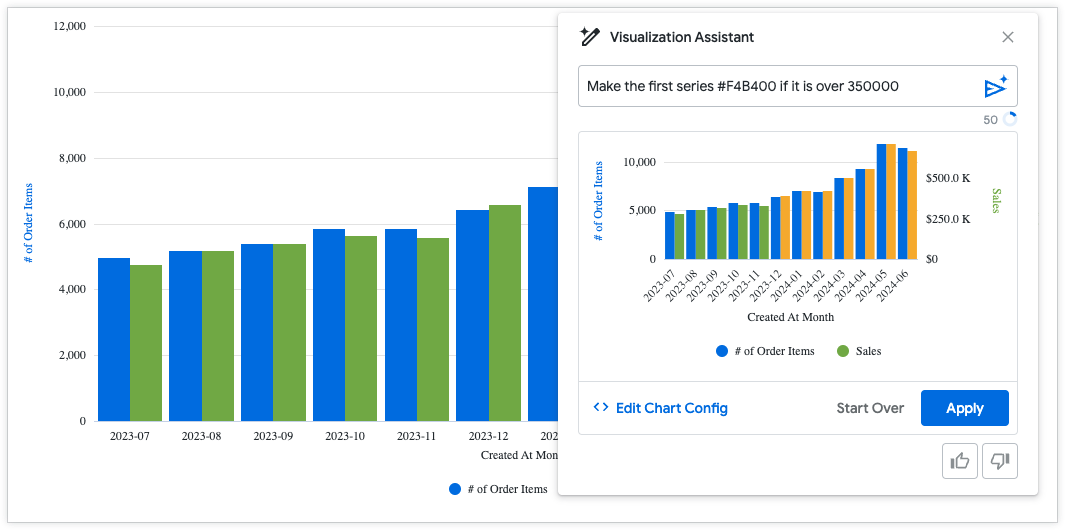Click the thumbs down feedback icon
This screenshot has width=1065, height=530.
(x=999, y=460)
